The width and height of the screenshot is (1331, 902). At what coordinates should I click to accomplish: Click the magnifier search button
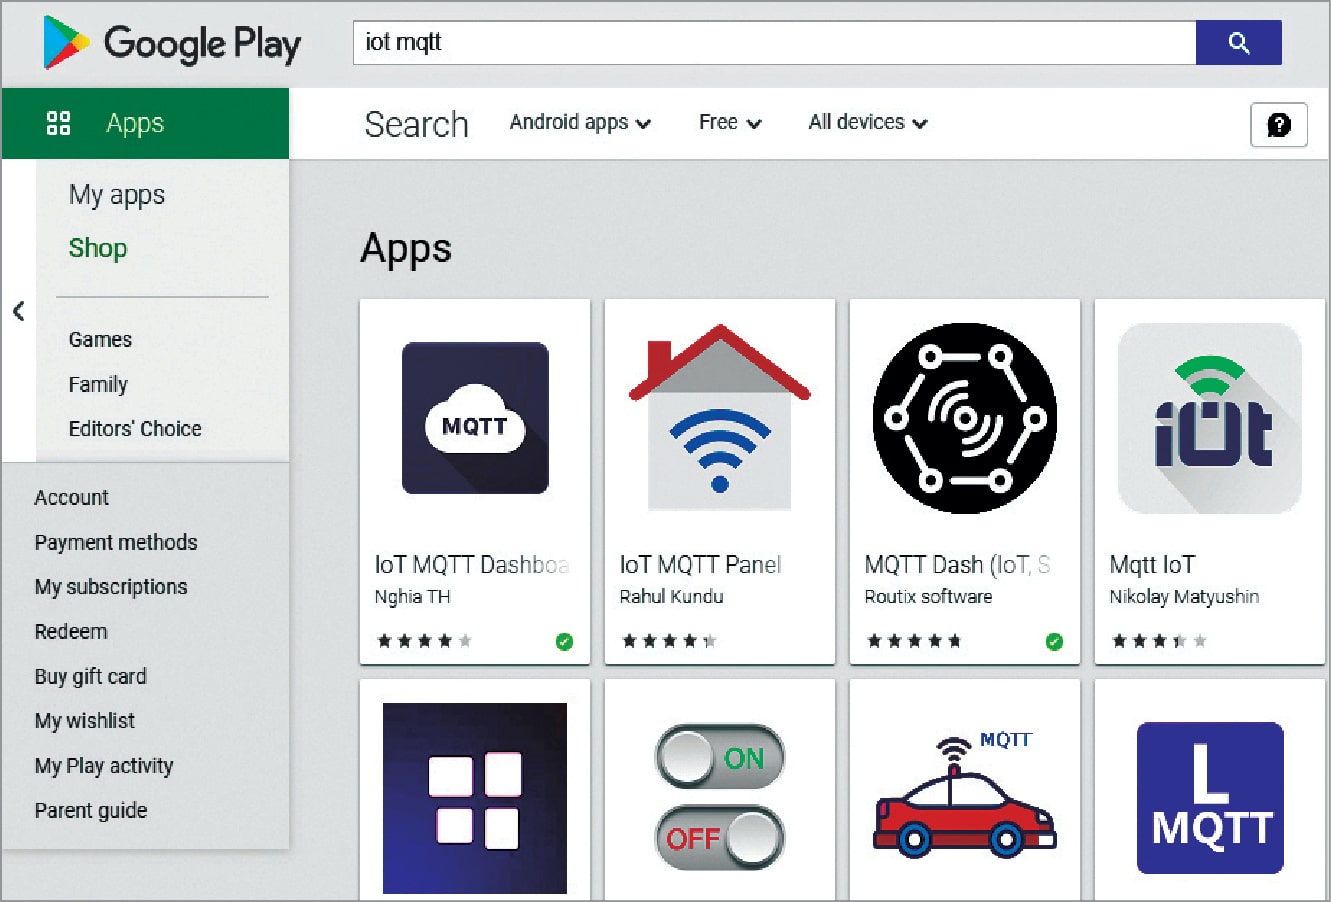[1238, 43]
